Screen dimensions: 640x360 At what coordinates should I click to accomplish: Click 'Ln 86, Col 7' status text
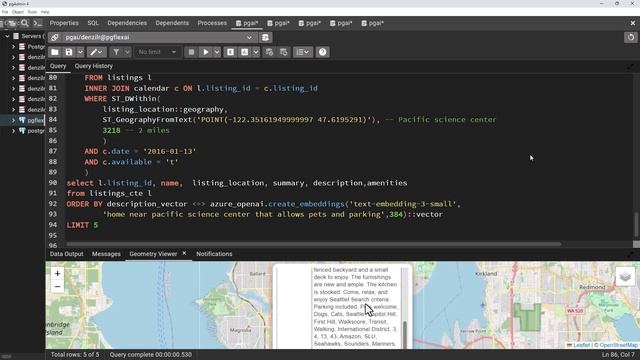tap(618, 355)
